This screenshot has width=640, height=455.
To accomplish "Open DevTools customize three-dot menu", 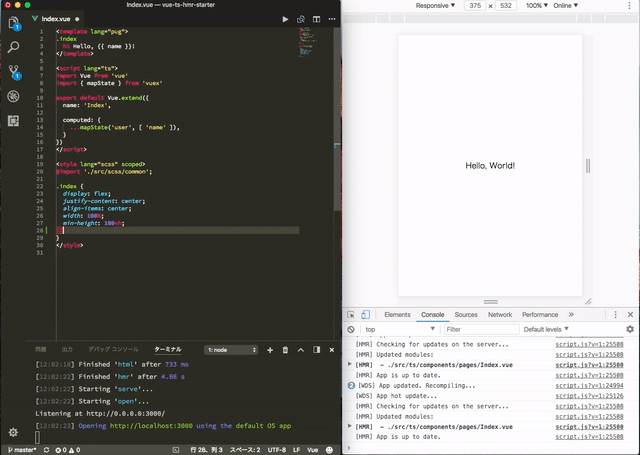I will click(x=616, y=315).
